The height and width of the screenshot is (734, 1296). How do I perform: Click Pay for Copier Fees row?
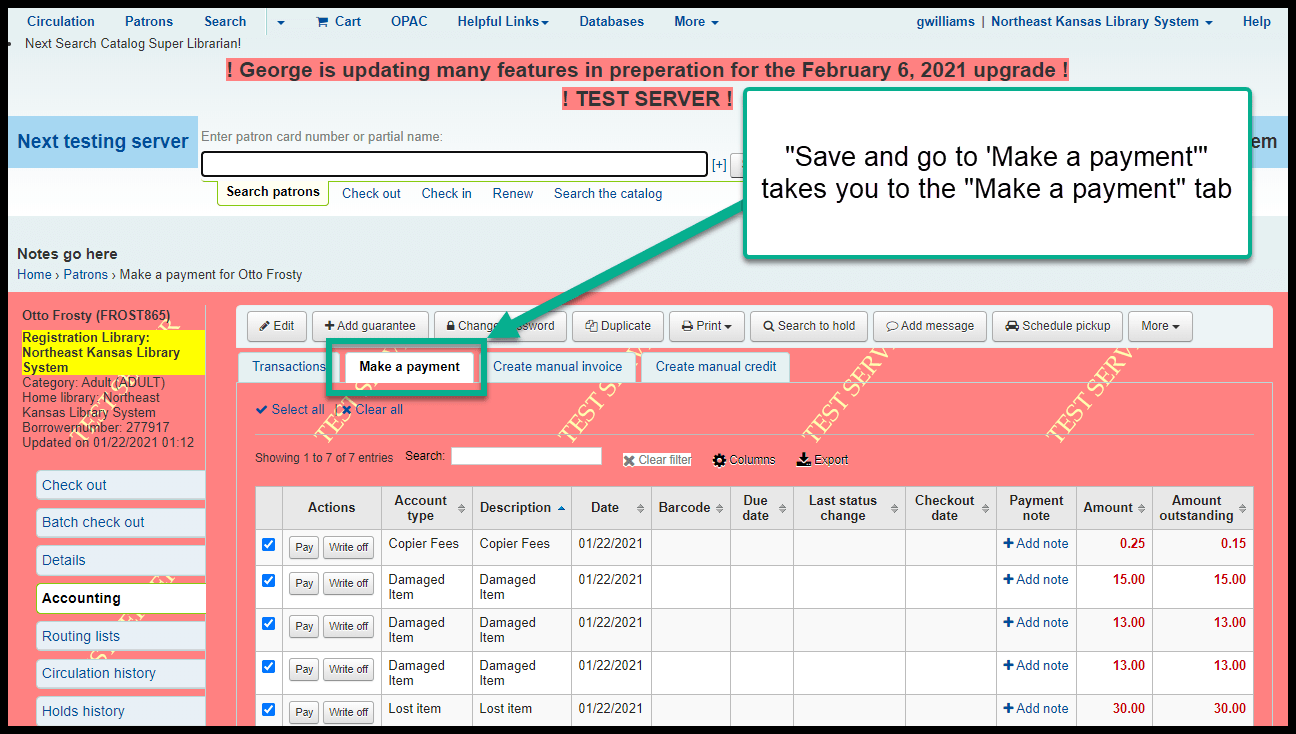tap(304, 547)
